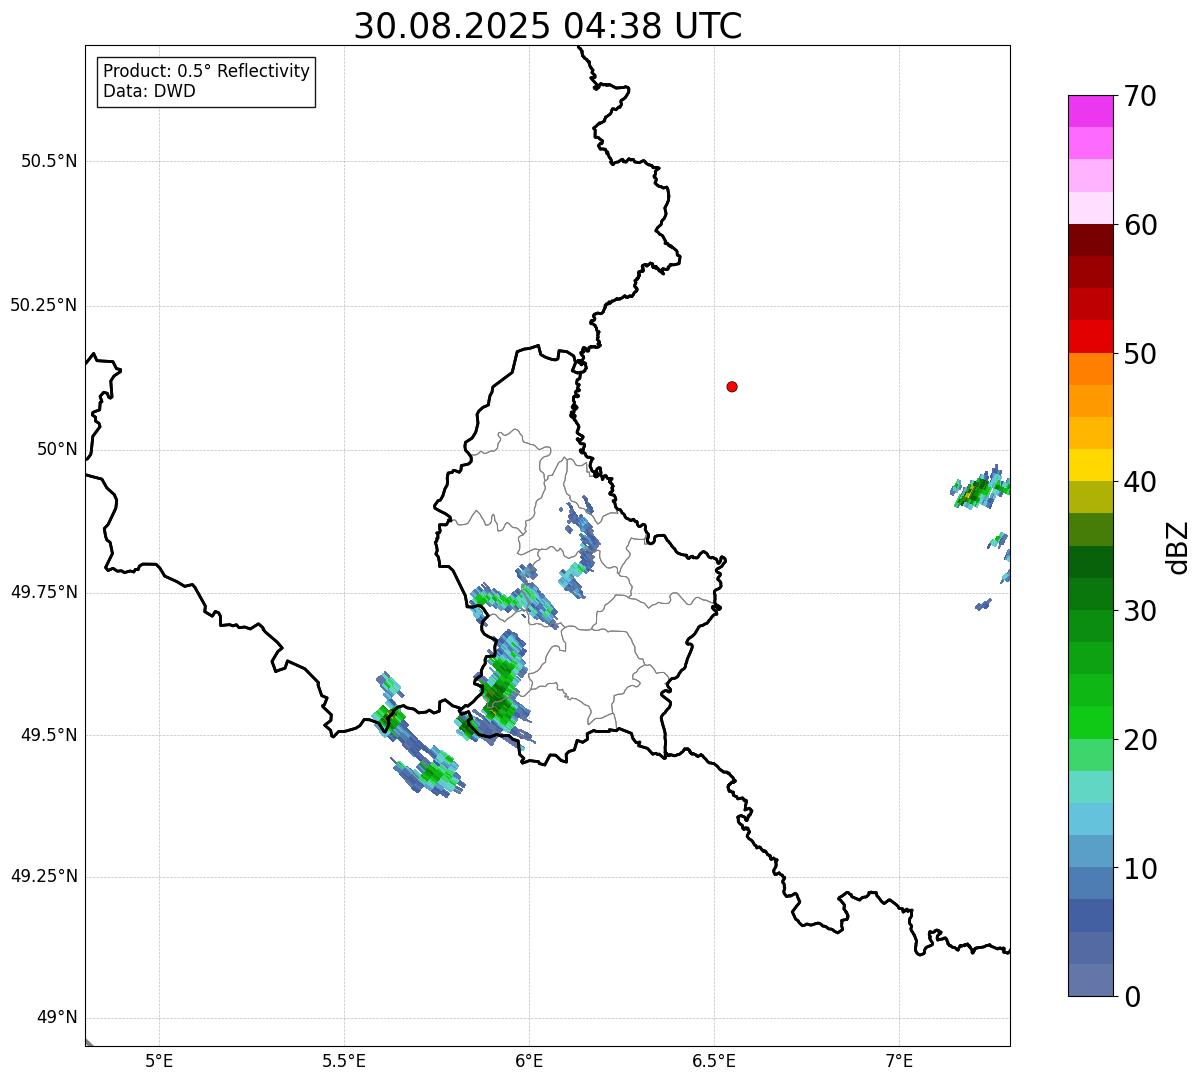This screenshot has width=1202, height=1081.
Task: Click the 49°N latitude label
Action: coord(57,1018)
